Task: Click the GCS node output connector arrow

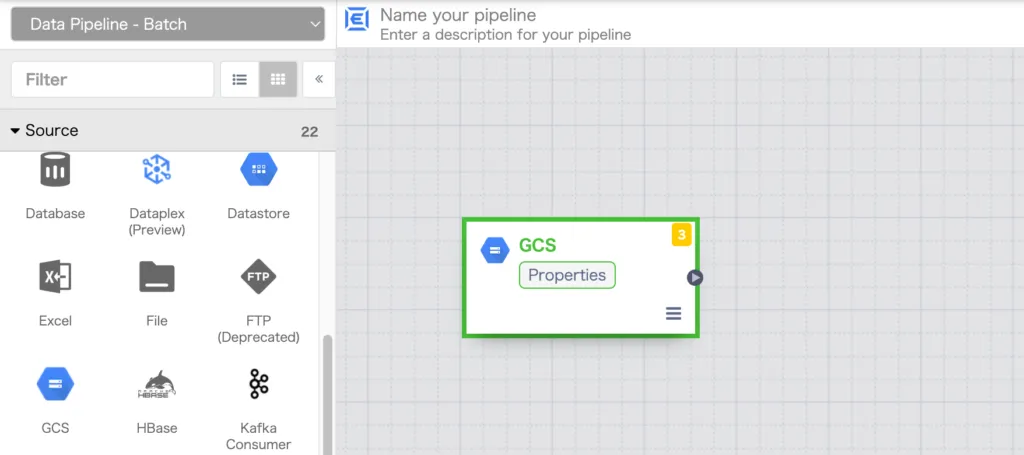Action: (x=695, y=277)
